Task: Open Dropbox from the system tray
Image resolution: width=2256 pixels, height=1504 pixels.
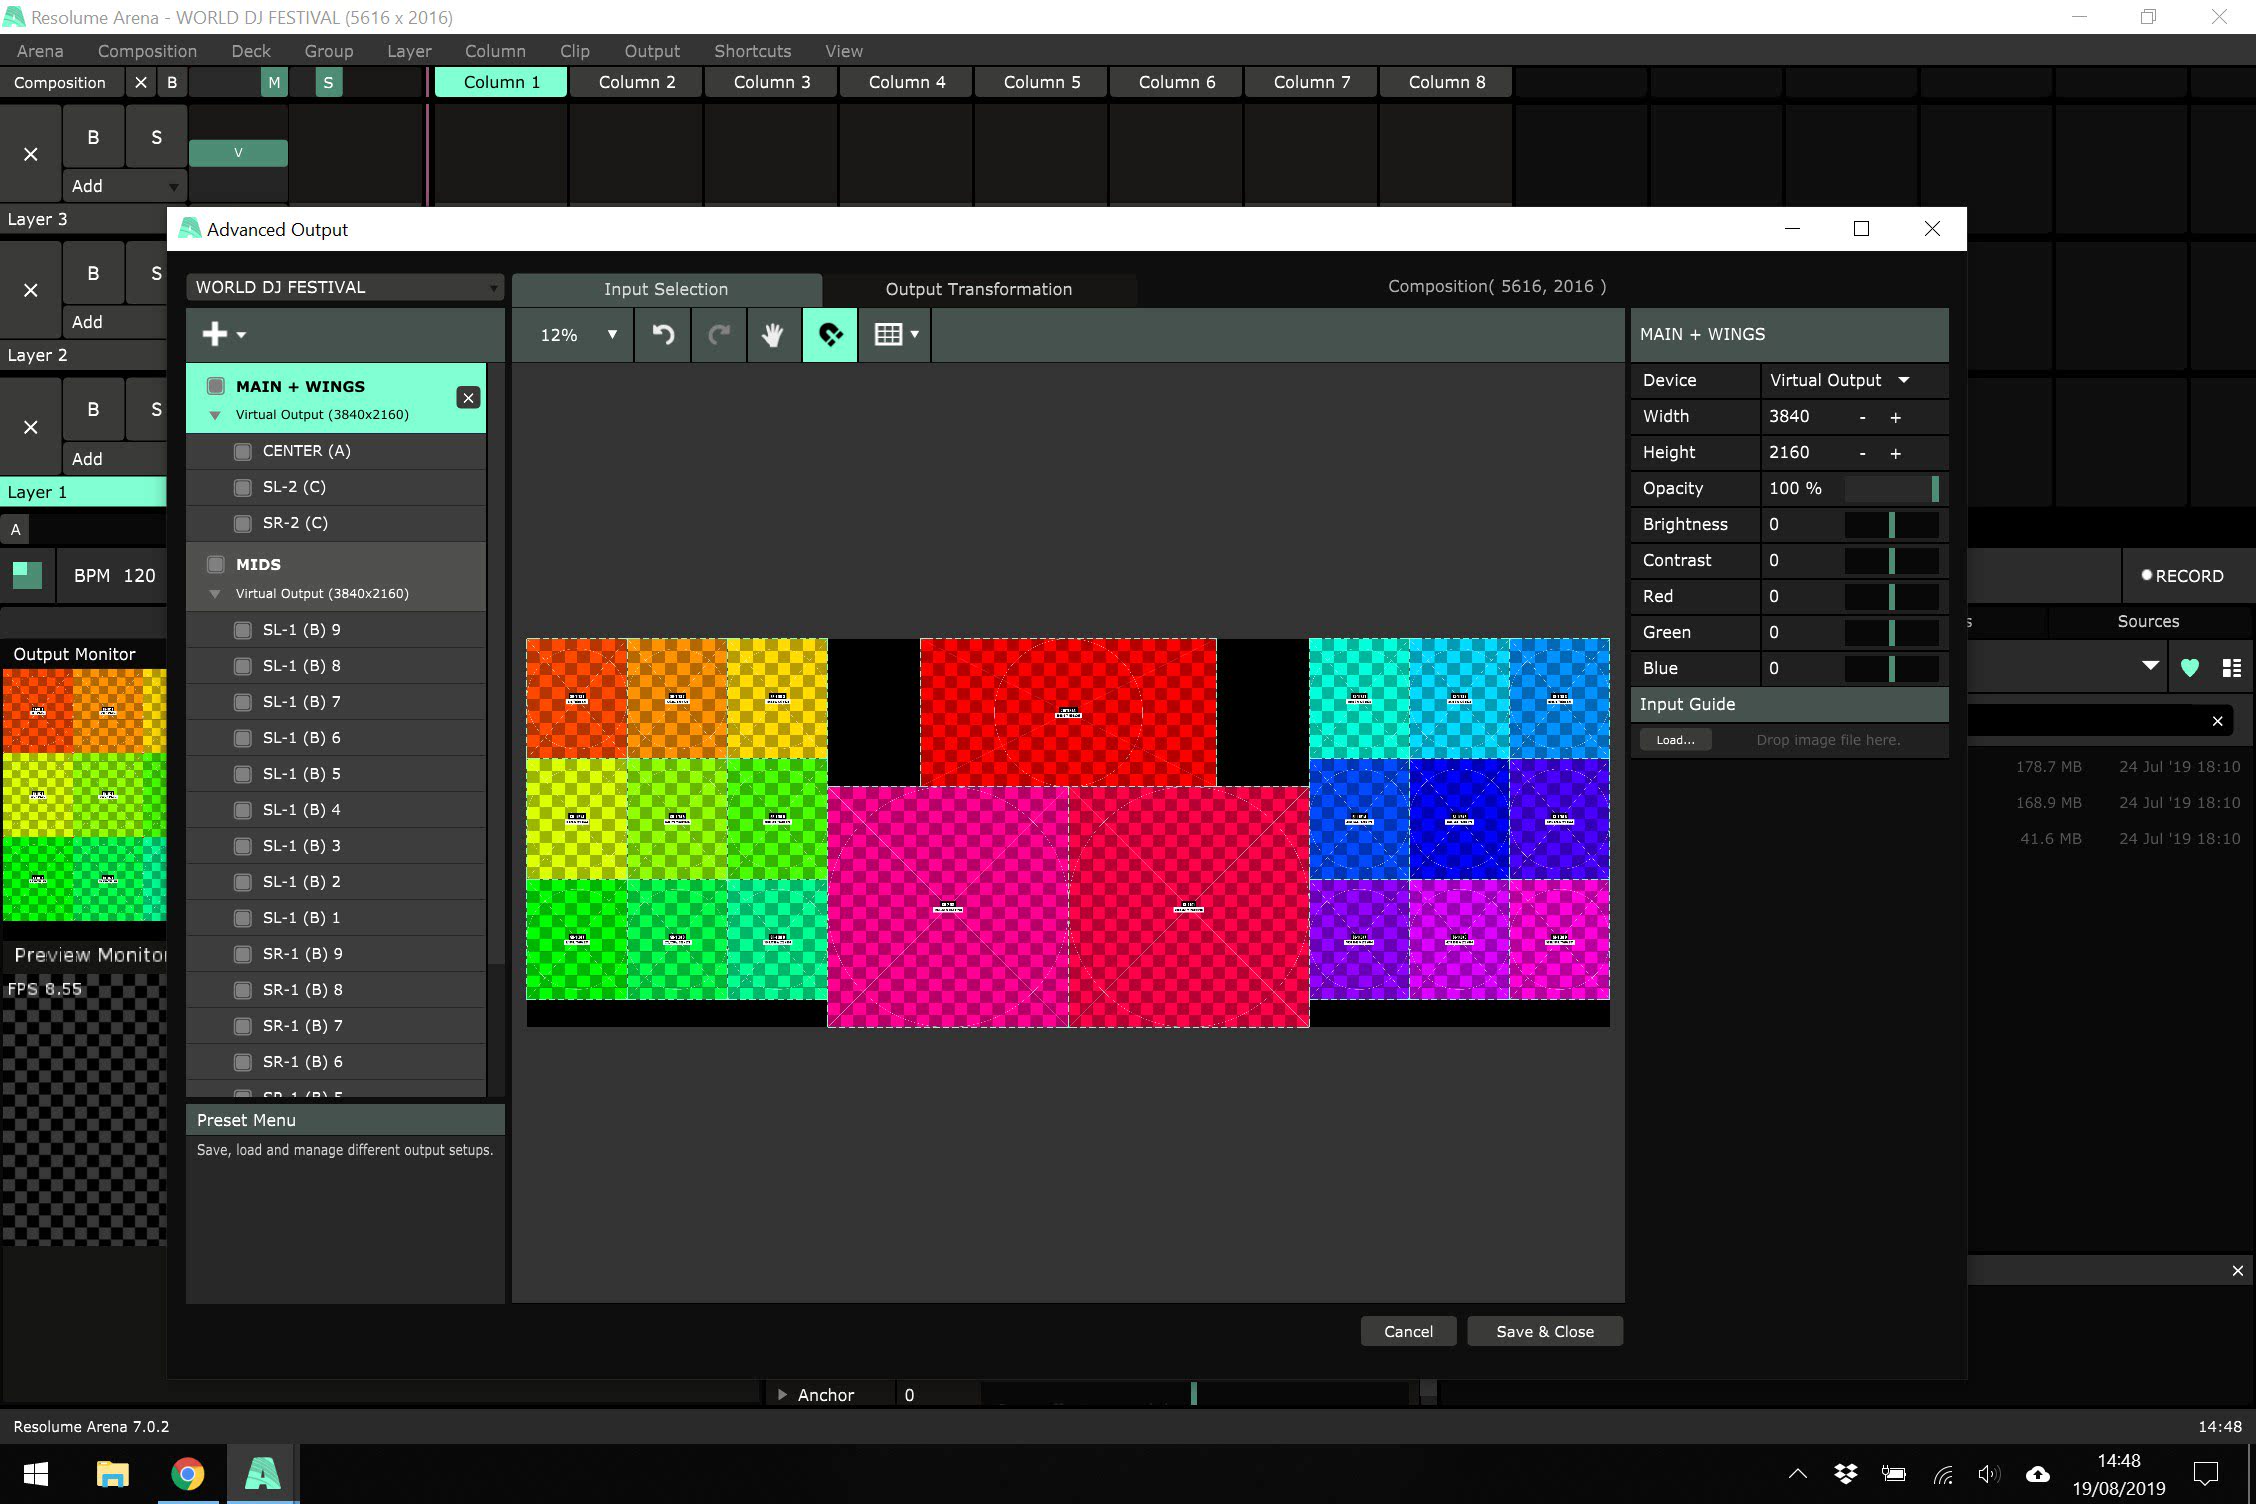Action: (1845, 1474)
